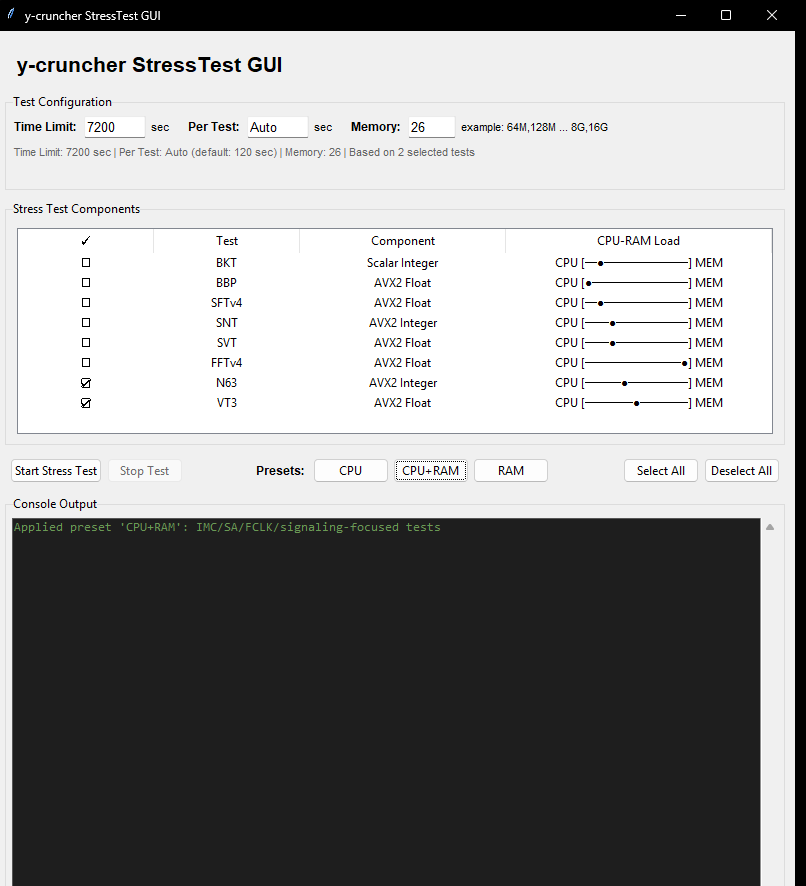
Task: Focus the Time Limit input field
Action: click(115, 127)
